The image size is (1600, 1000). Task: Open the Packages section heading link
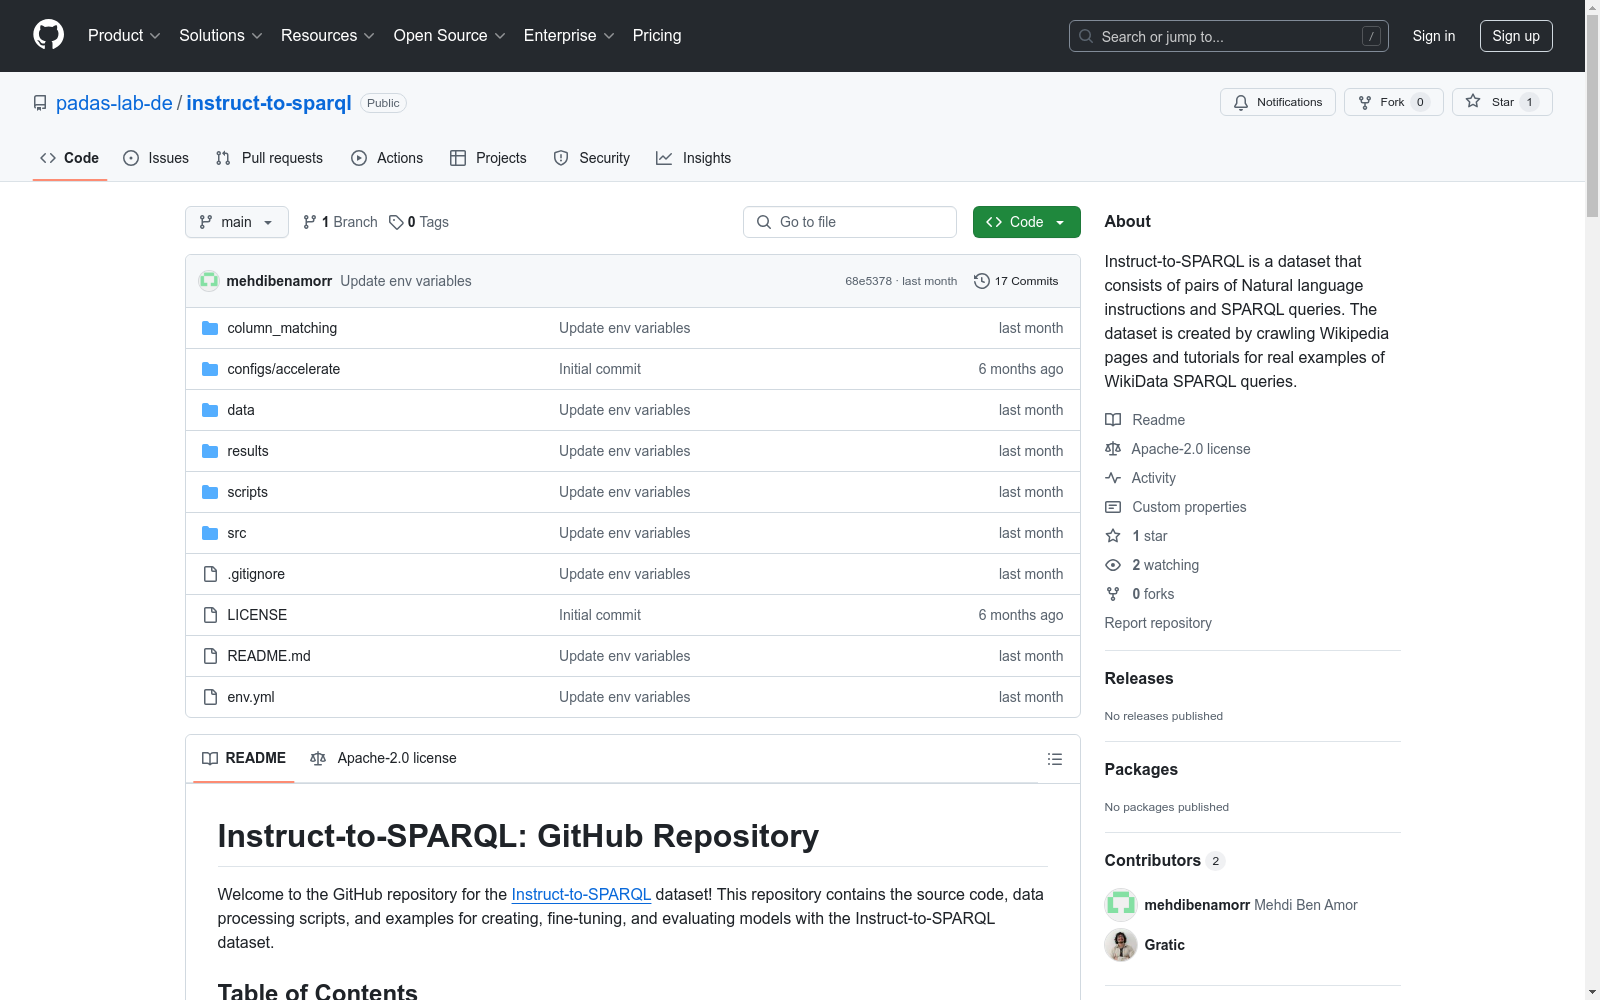tap(1141, 769)
